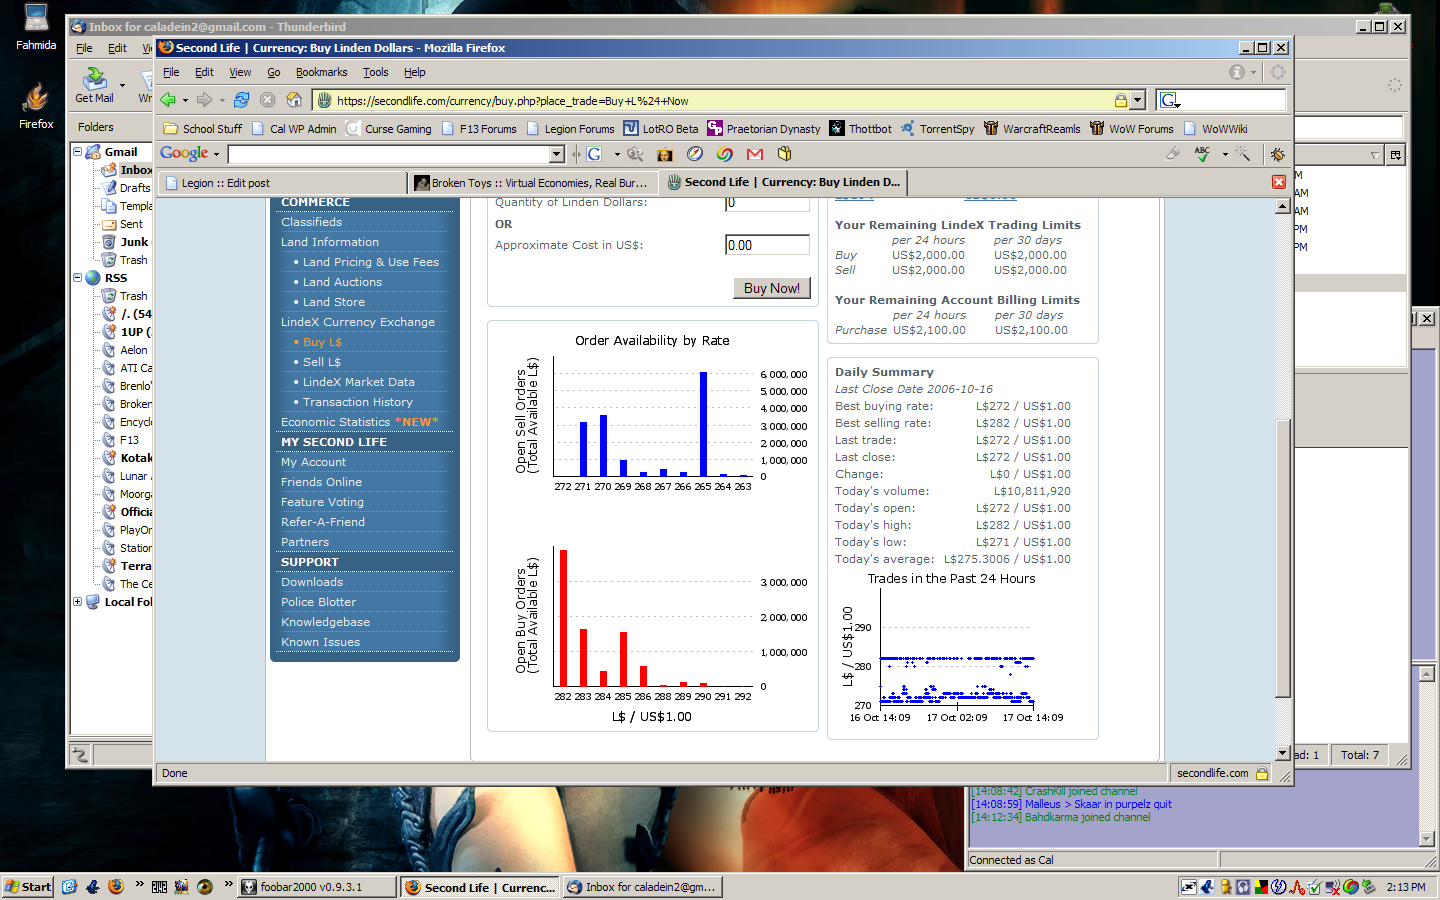Close current tab with red X button
Viewport: 1440px width, 900px height.
[1278, 182]
